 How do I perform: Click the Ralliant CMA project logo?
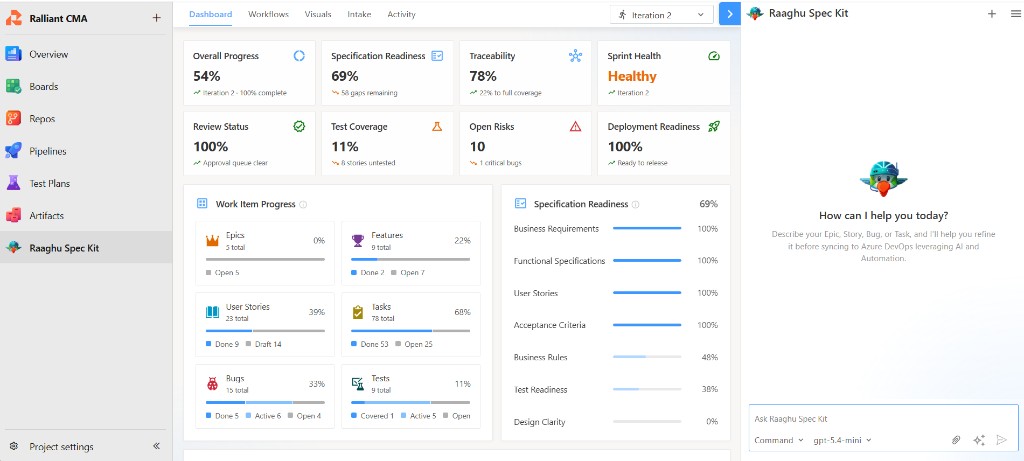point(14,18)
